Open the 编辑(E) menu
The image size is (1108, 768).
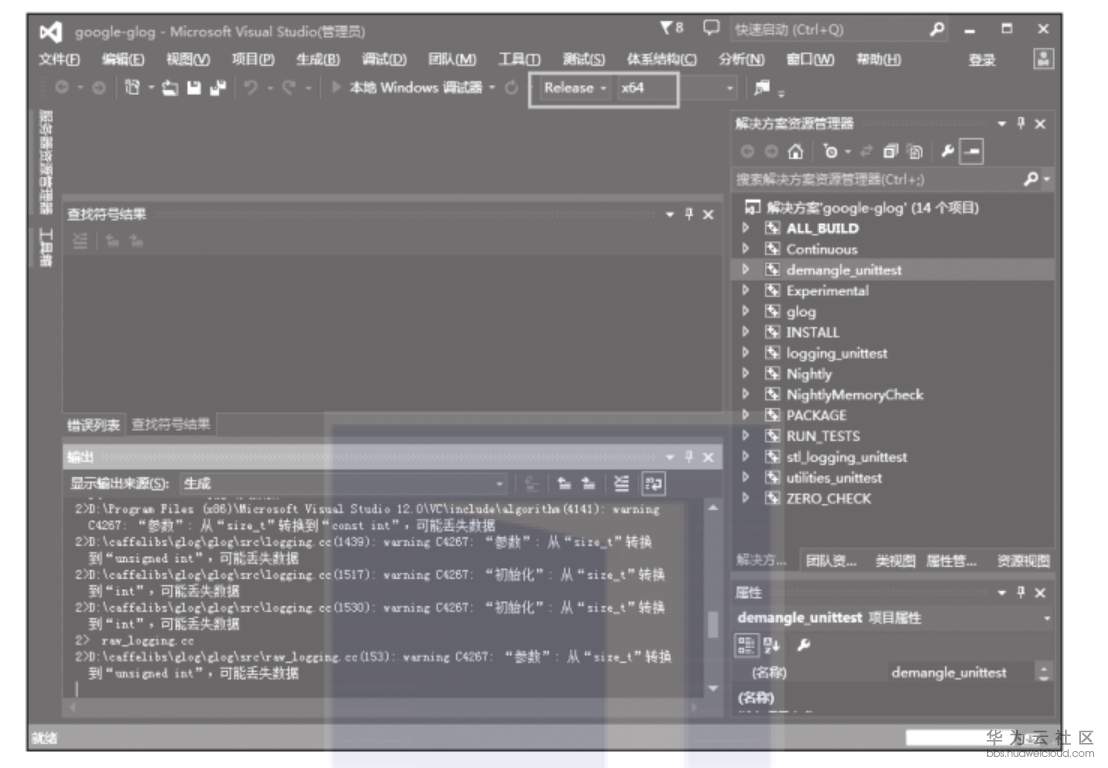pyautogui.click(x=123, y=59)
